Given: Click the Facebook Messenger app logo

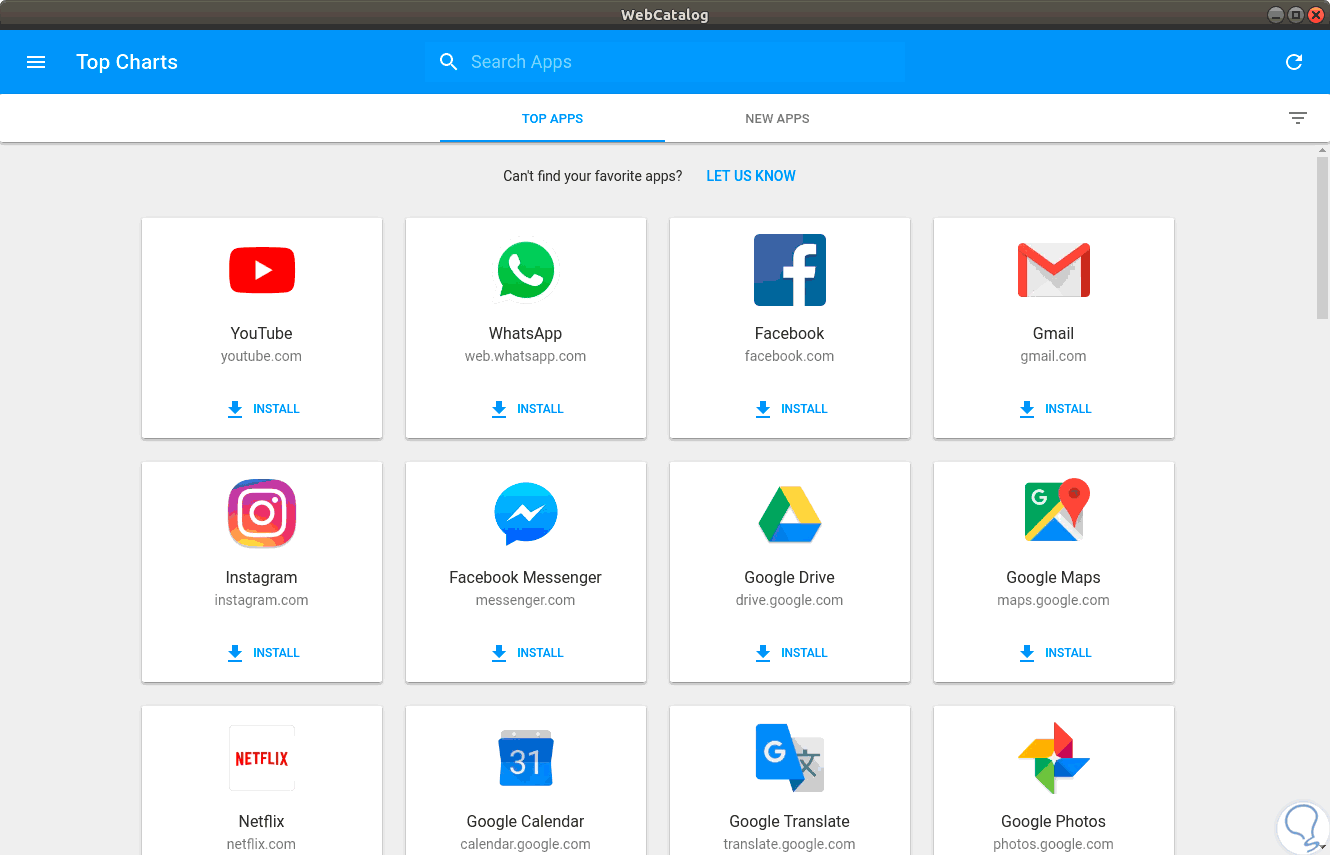Looking at the screenshot, I should point(526,514).
